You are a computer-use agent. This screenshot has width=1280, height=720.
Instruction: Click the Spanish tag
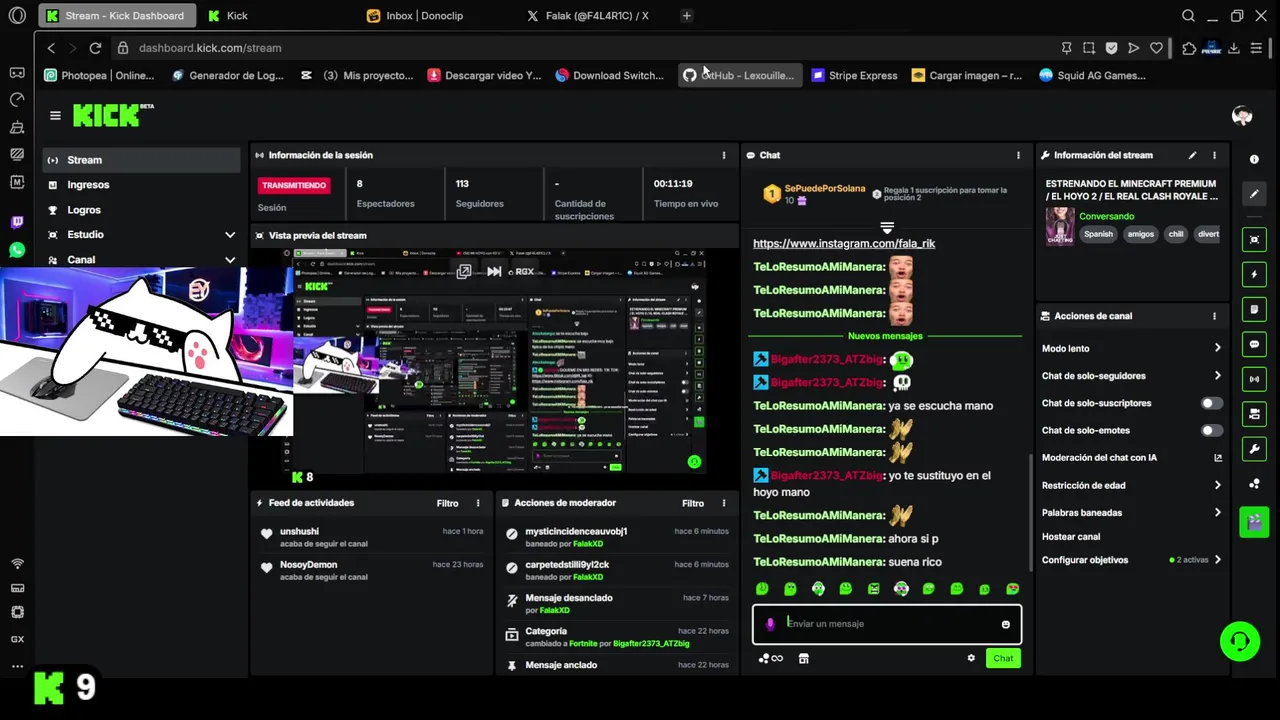click(x=1098, y=234)
